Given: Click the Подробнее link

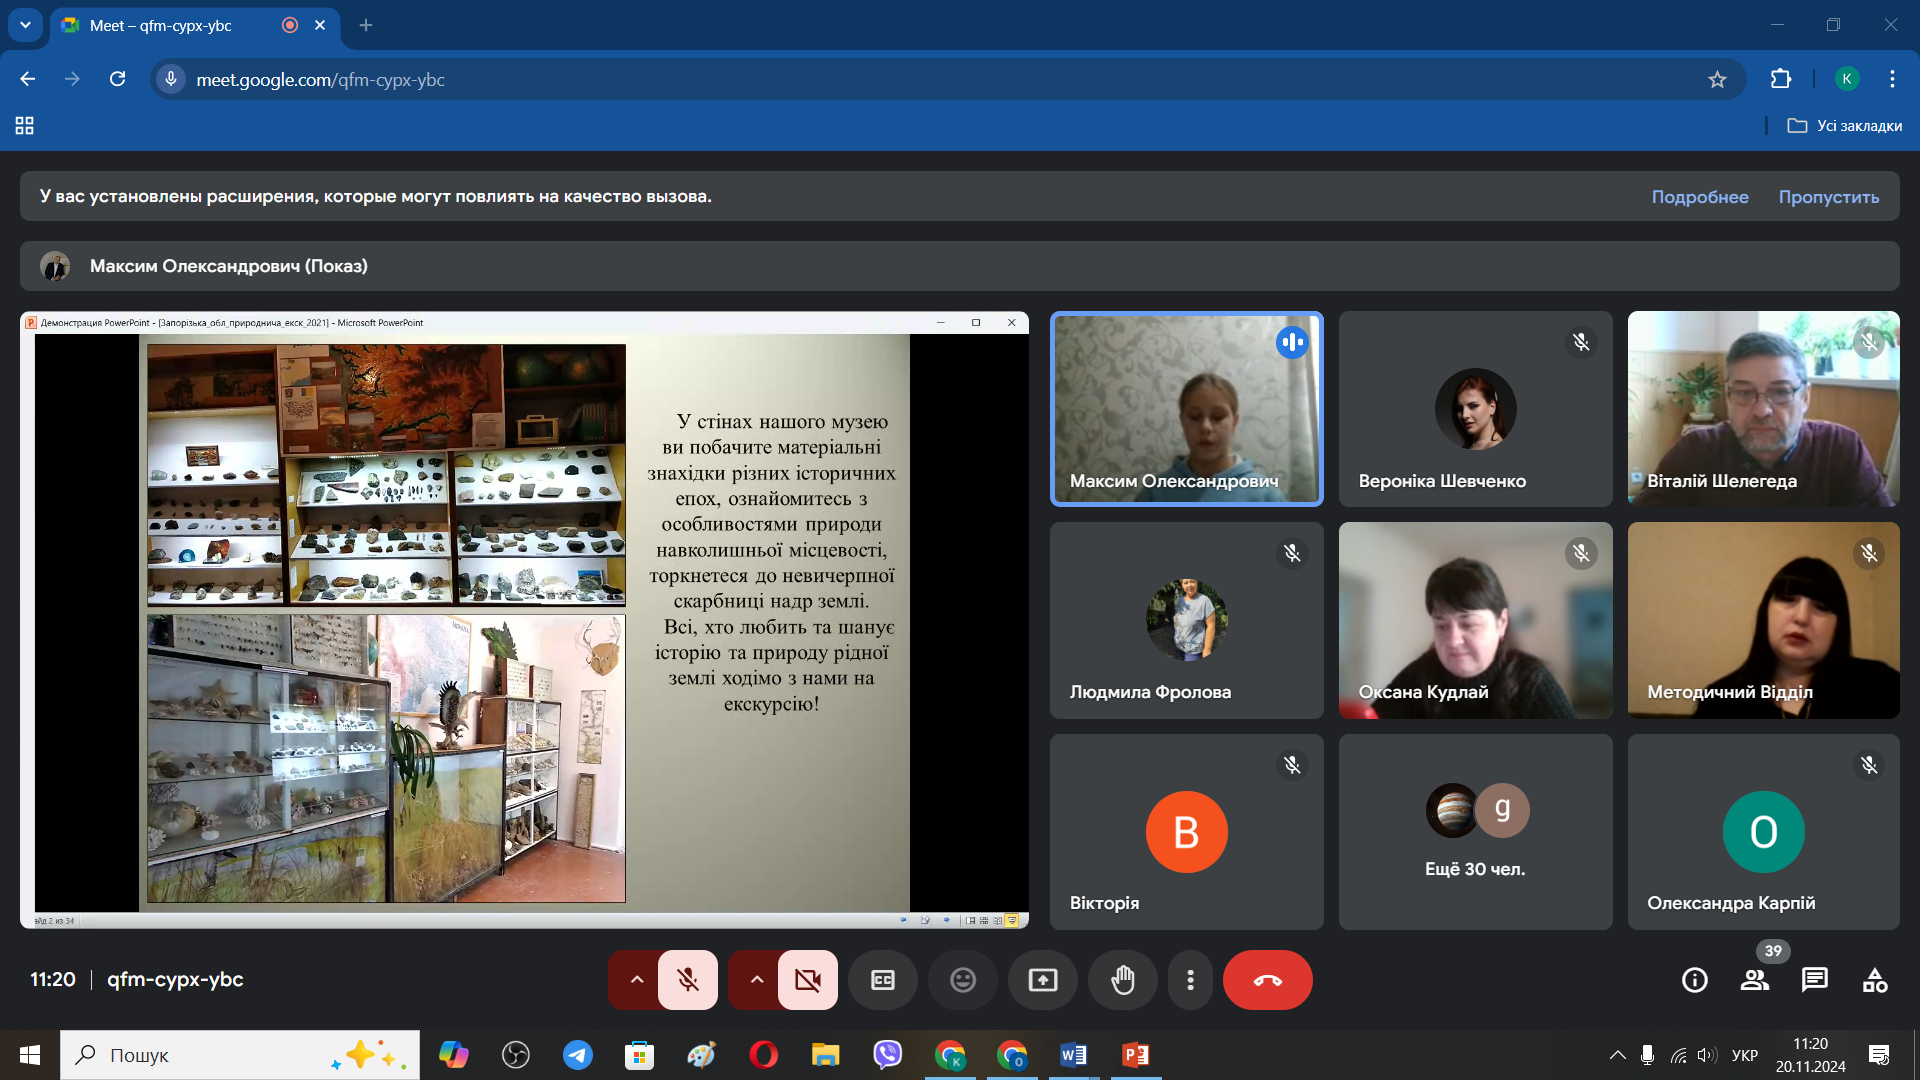Looking at the screenshot, I should [x=1699, y=197].
